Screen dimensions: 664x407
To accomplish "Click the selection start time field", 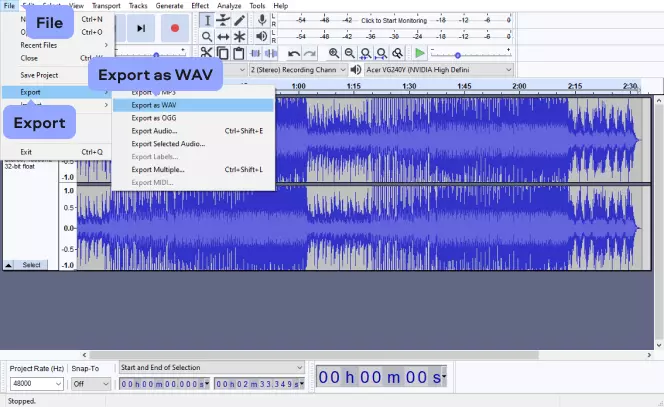I will pos(164,384).
